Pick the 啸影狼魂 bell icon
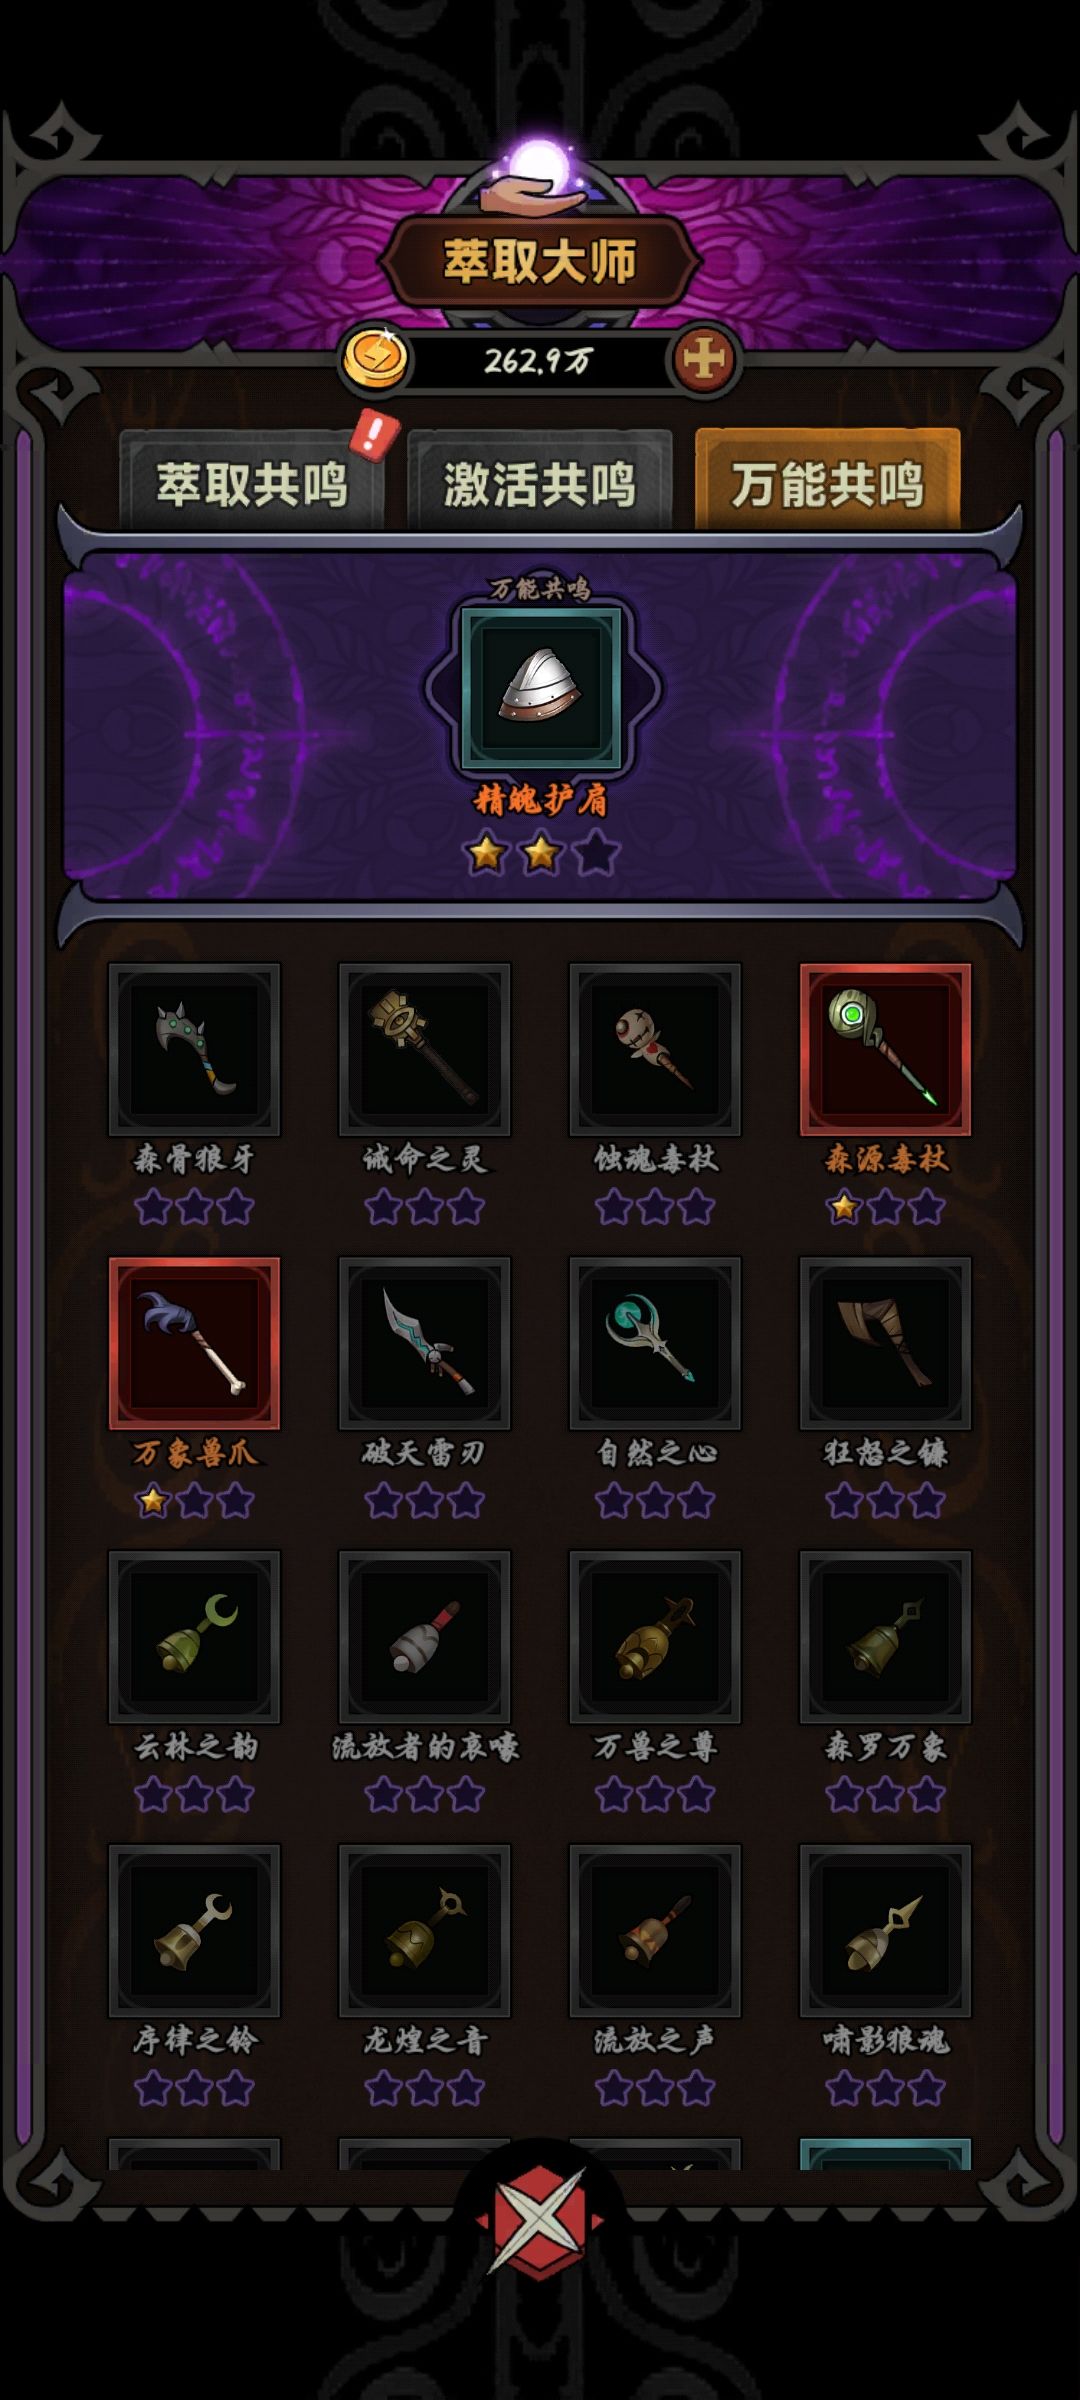The height and width of the screenshot is (2400, 1080). pos(885,1931)
